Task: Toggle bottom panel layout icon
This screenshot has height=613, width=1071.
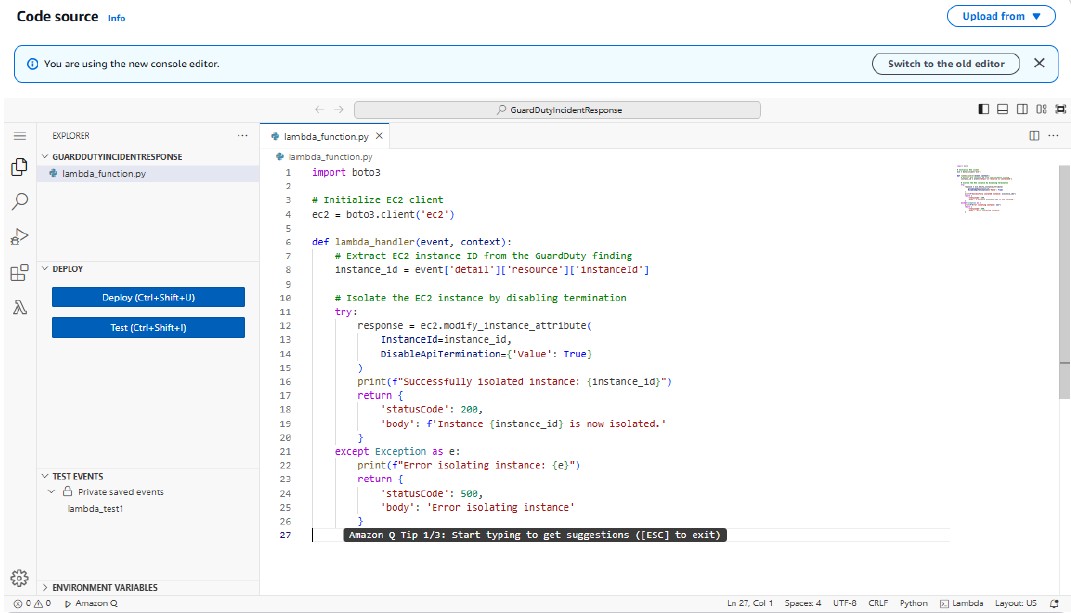Action: tap(1003, 109)
